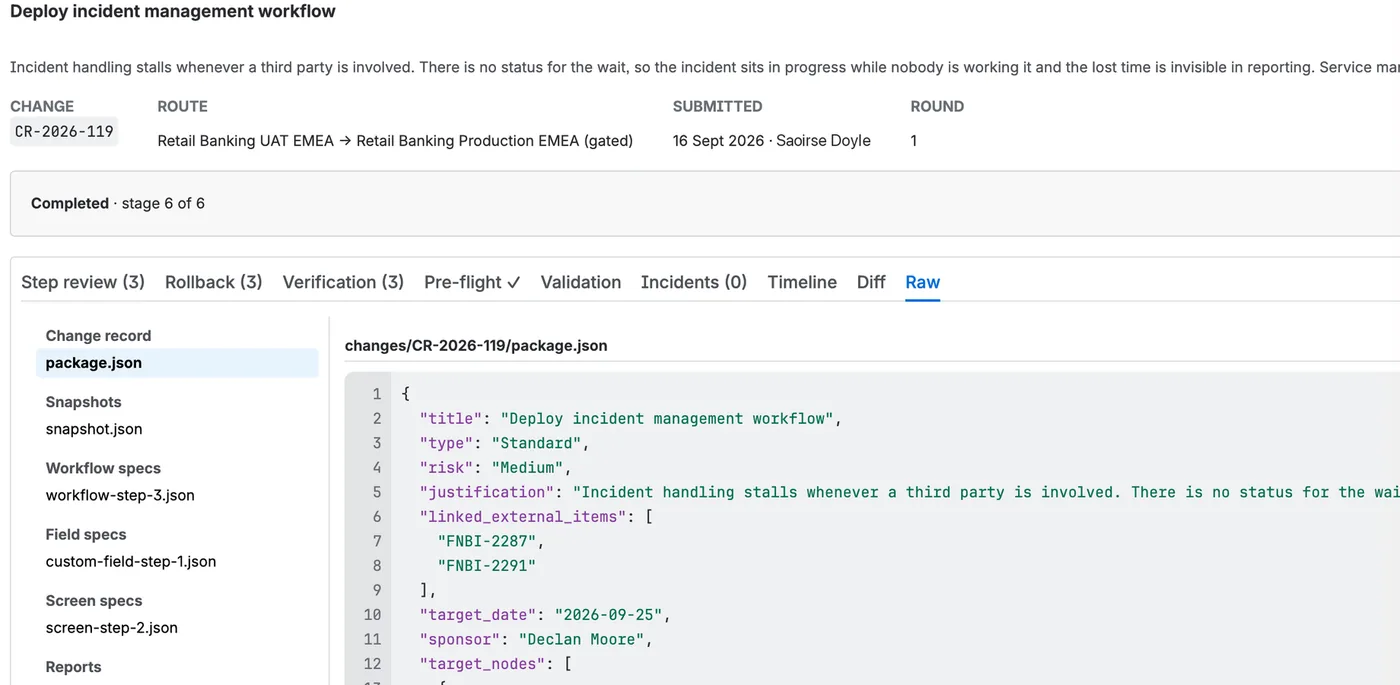Open the Verification (3) tab

[343, 282]
